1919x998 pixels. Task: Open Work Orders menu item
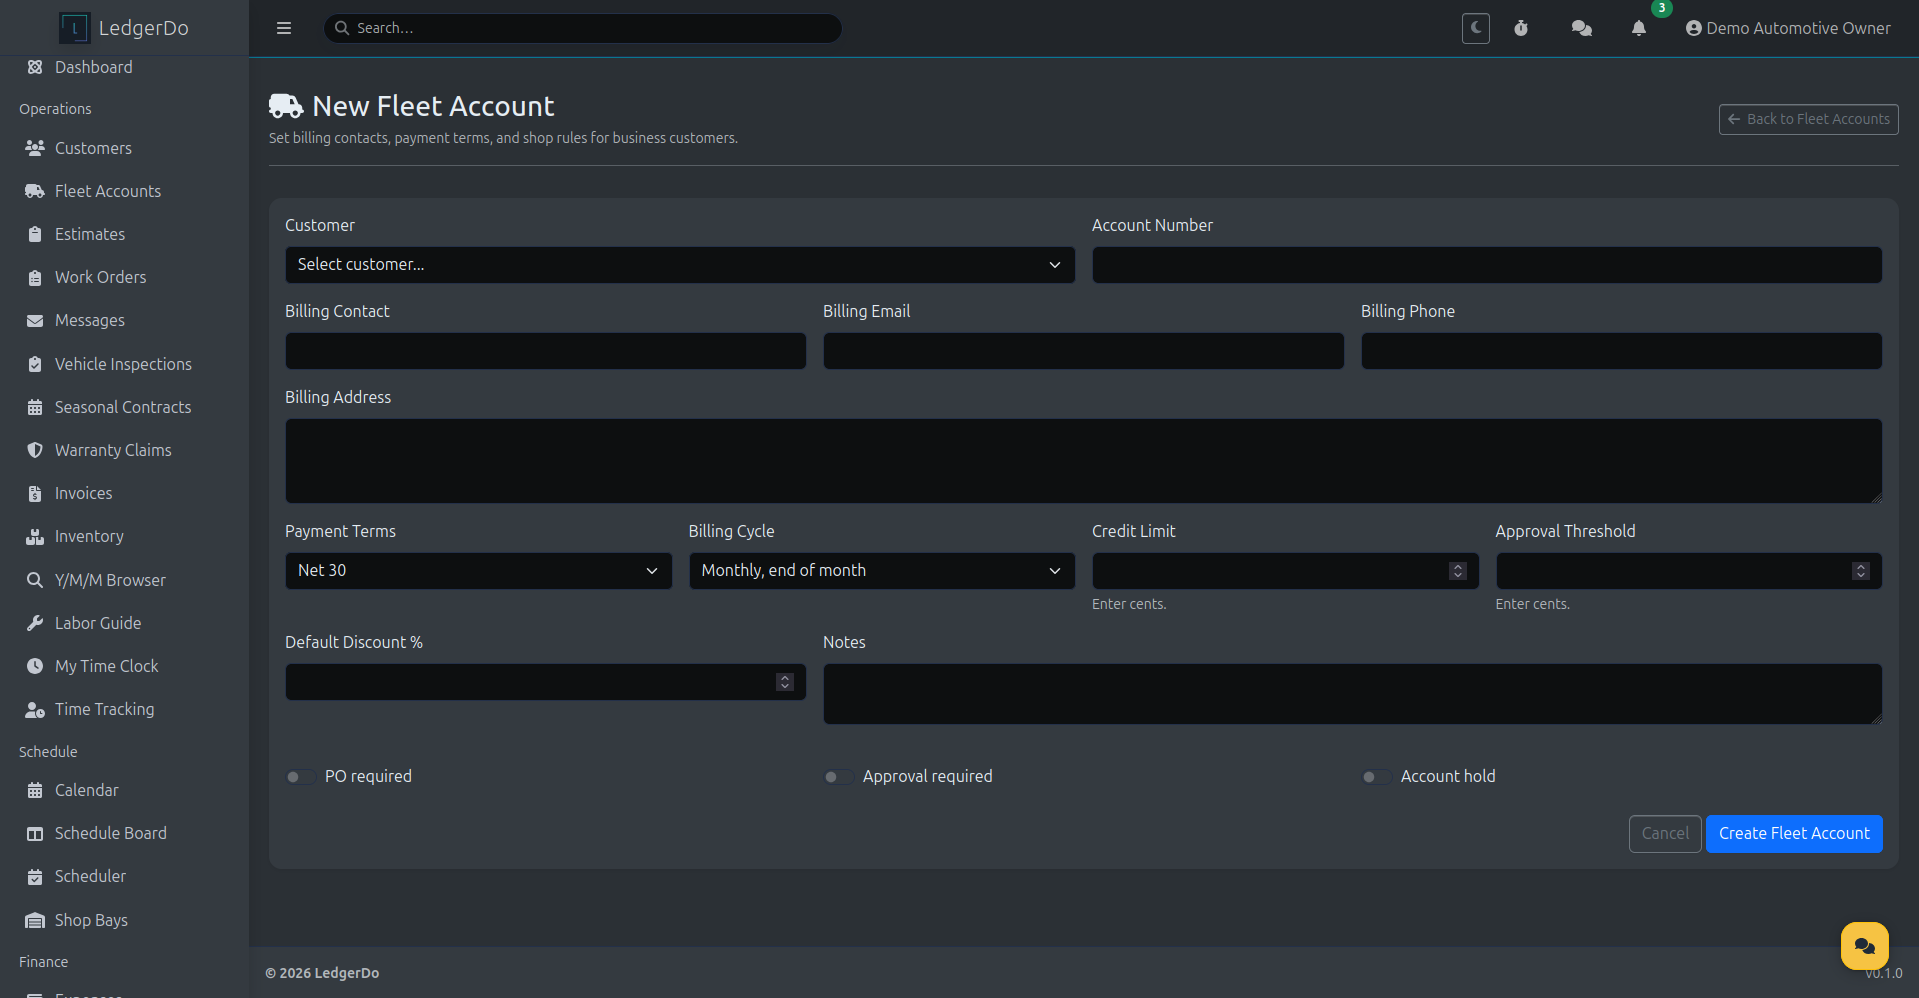click(x=100, y=277)
